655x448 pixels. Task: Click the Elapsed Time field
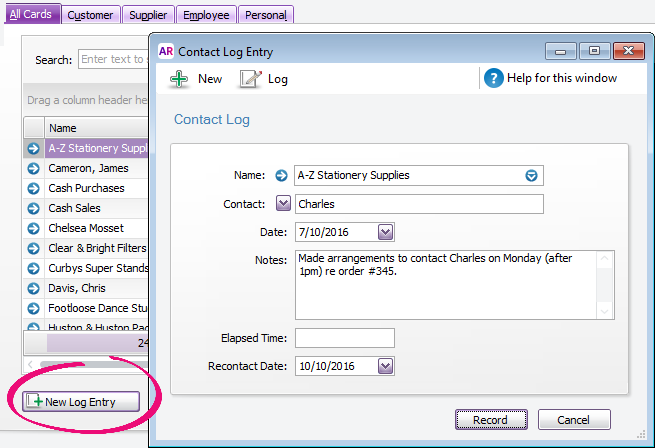click(x=345, y=338)
